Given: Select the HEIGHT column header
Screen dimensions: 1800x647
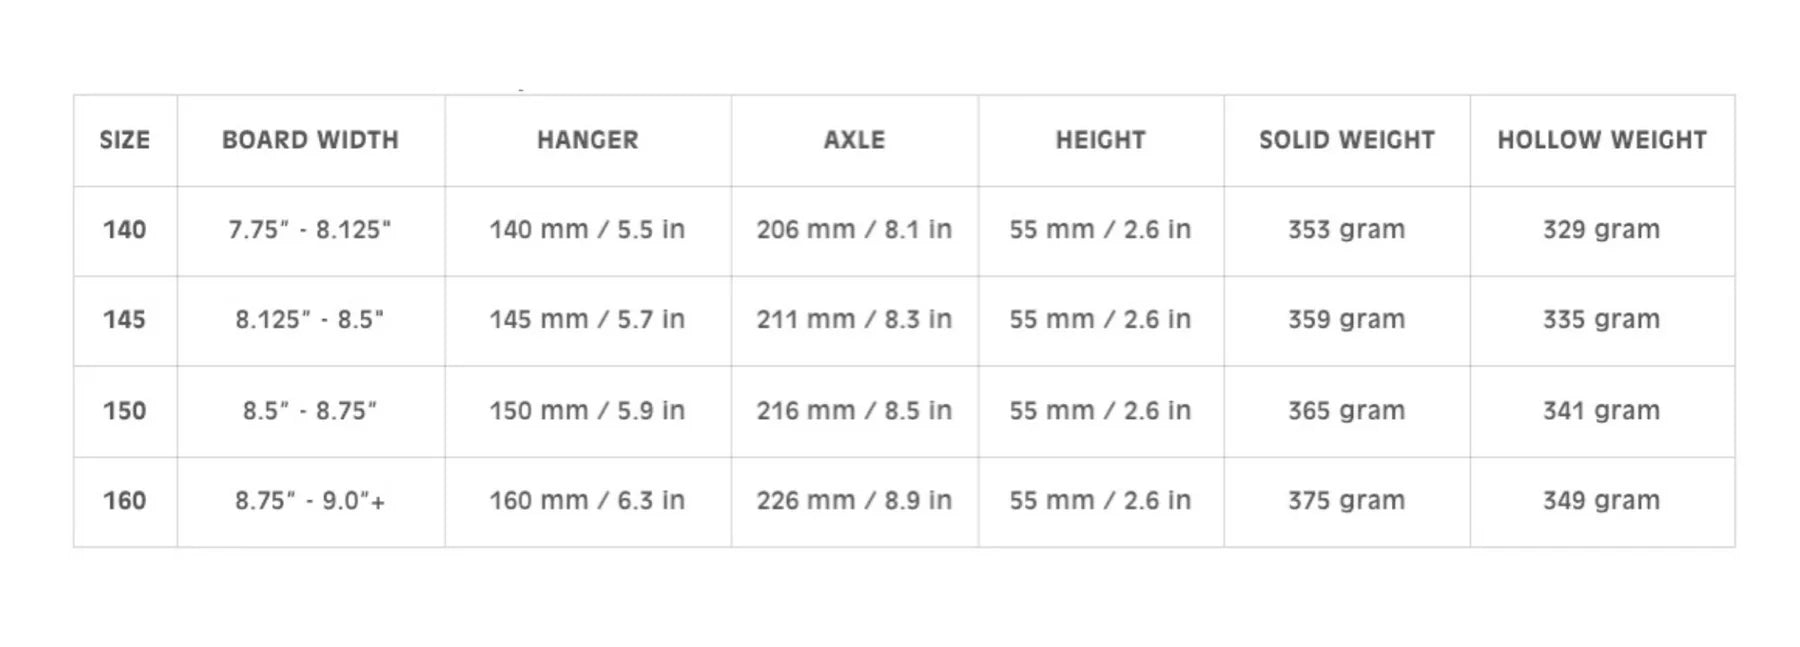Looking at the screenshot, I should 1100,140.
